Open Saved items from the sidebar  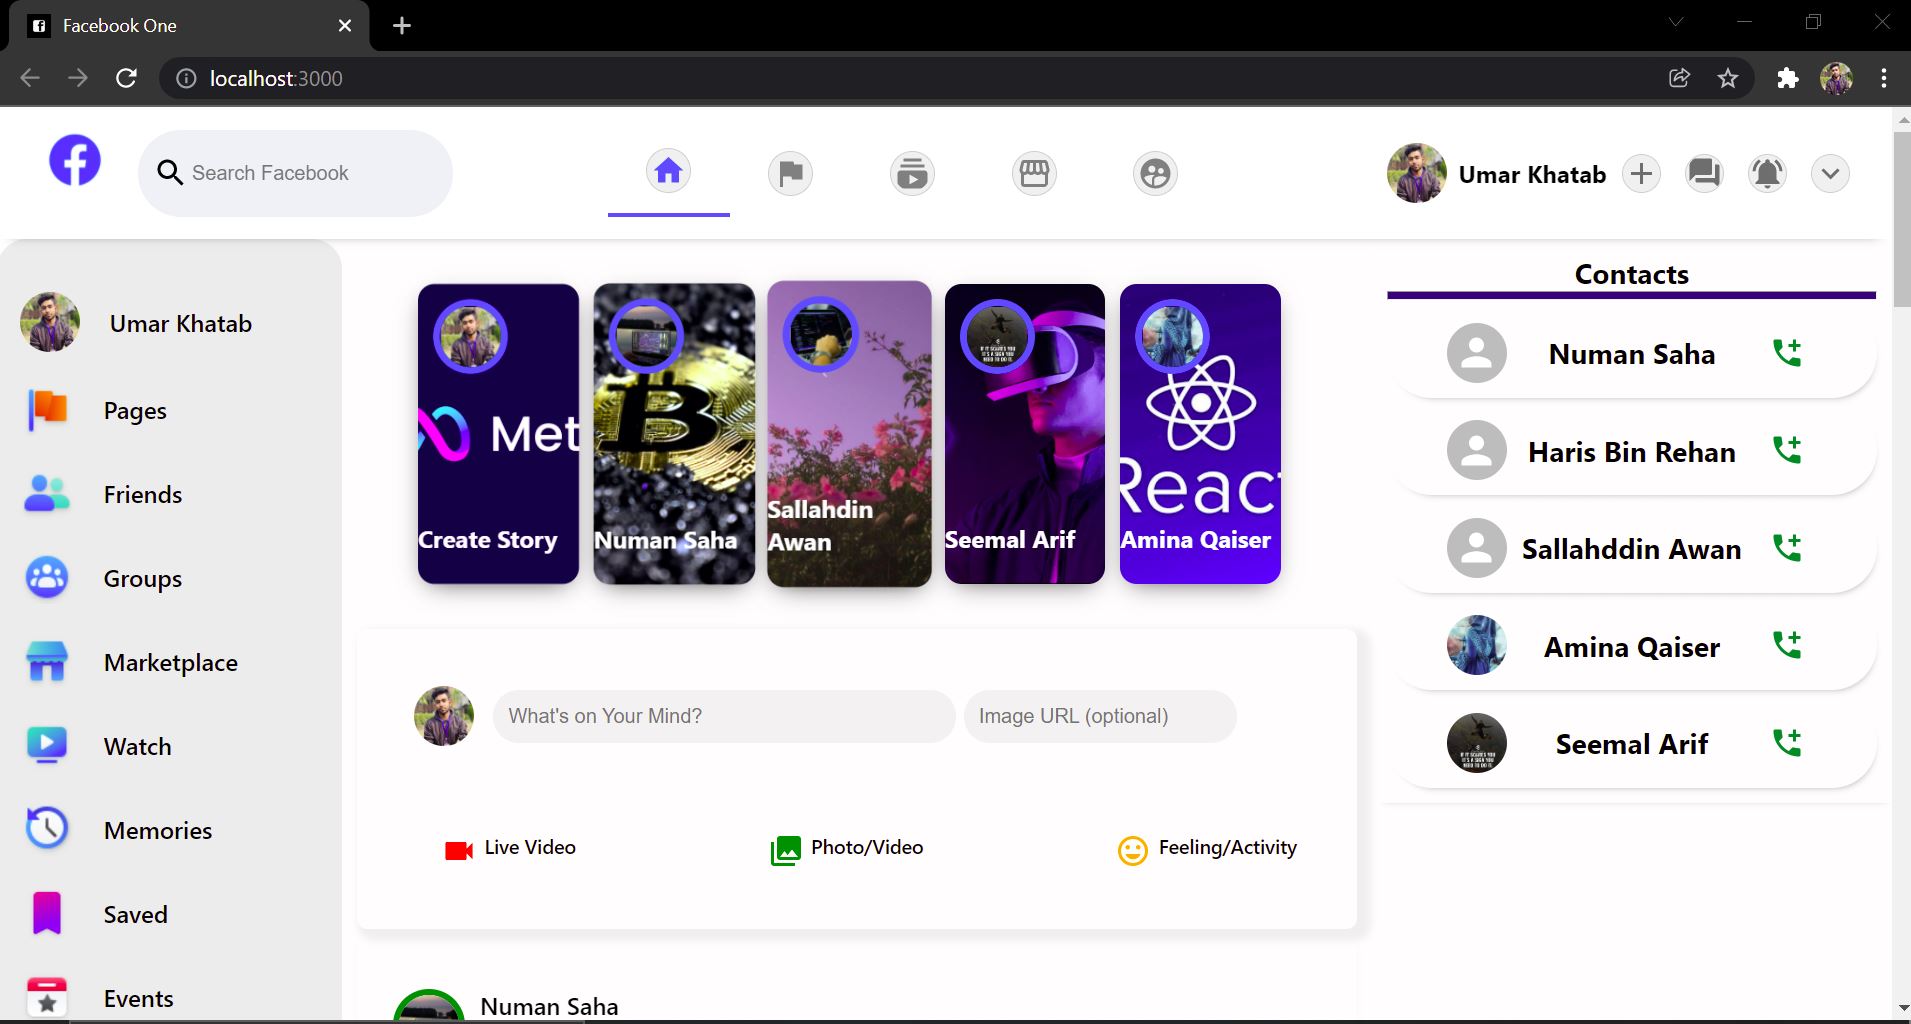(134, 913)
